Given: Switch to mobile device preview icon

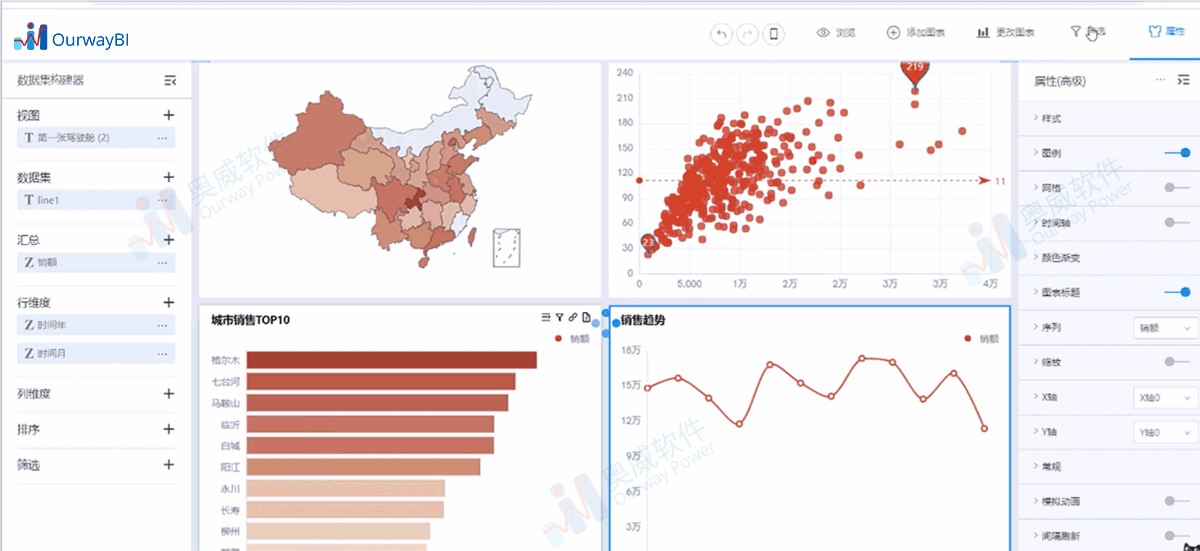Looking at the screenshot, I should pyautogui.click(x=773, y=33).
